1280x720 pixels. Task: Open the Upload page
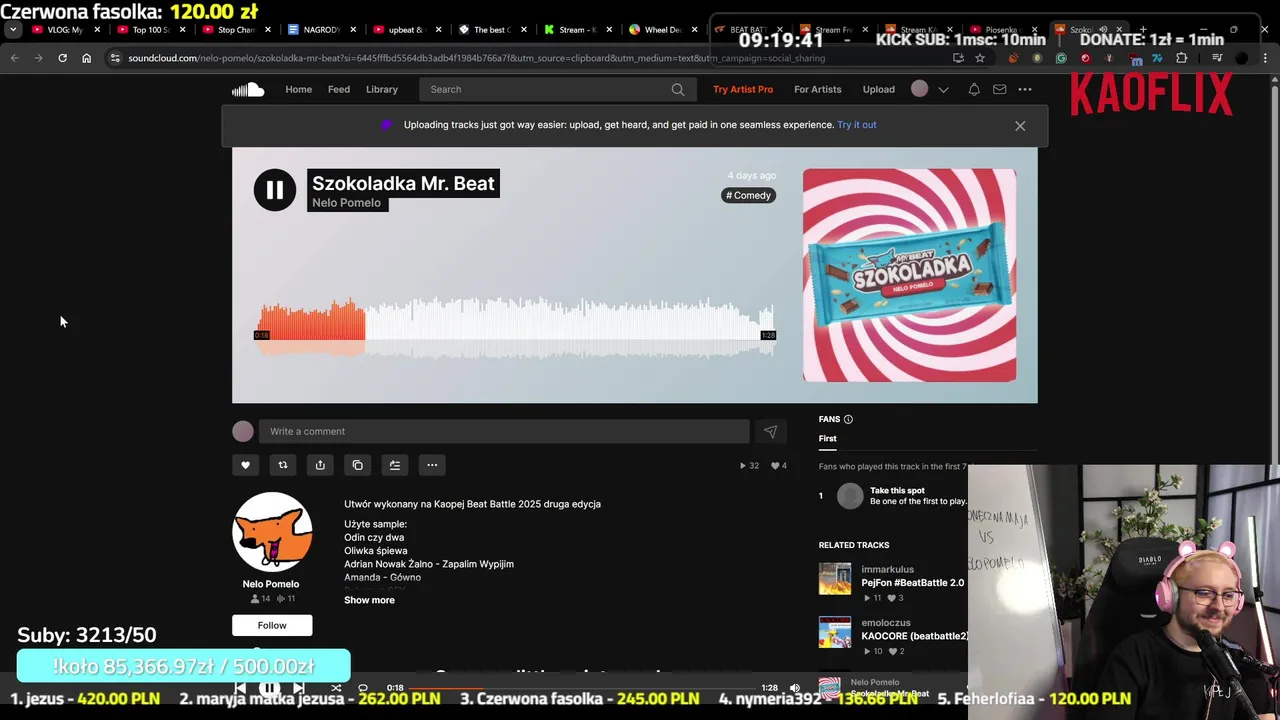[879, 89]
